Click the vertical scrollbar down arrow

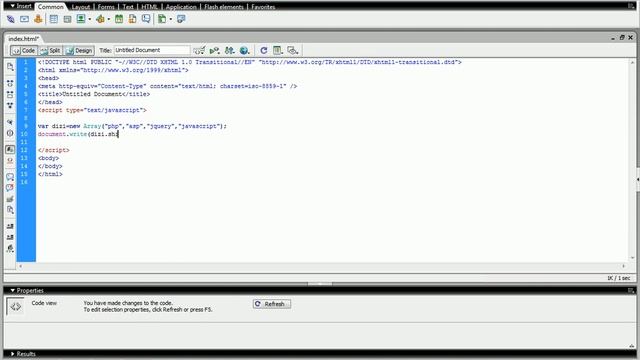633,258
